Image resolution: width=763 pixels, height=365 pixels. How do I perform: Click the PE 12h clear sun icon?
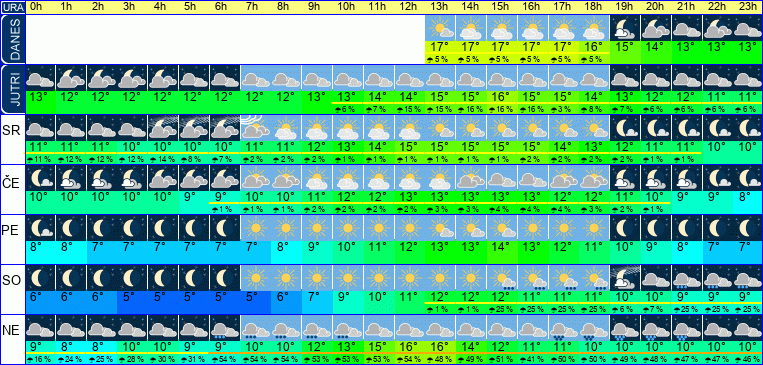pyautogui.click(x=409, y=228)
